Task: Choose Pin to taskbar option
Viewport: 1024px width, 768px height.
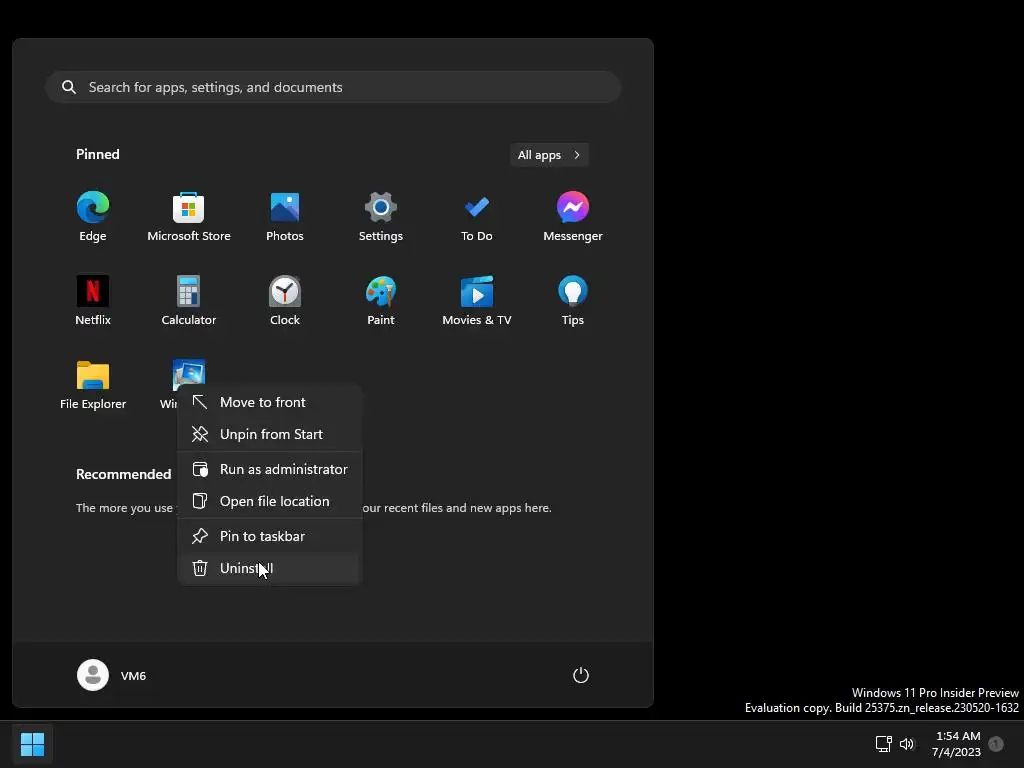Action: coord(269,536)
